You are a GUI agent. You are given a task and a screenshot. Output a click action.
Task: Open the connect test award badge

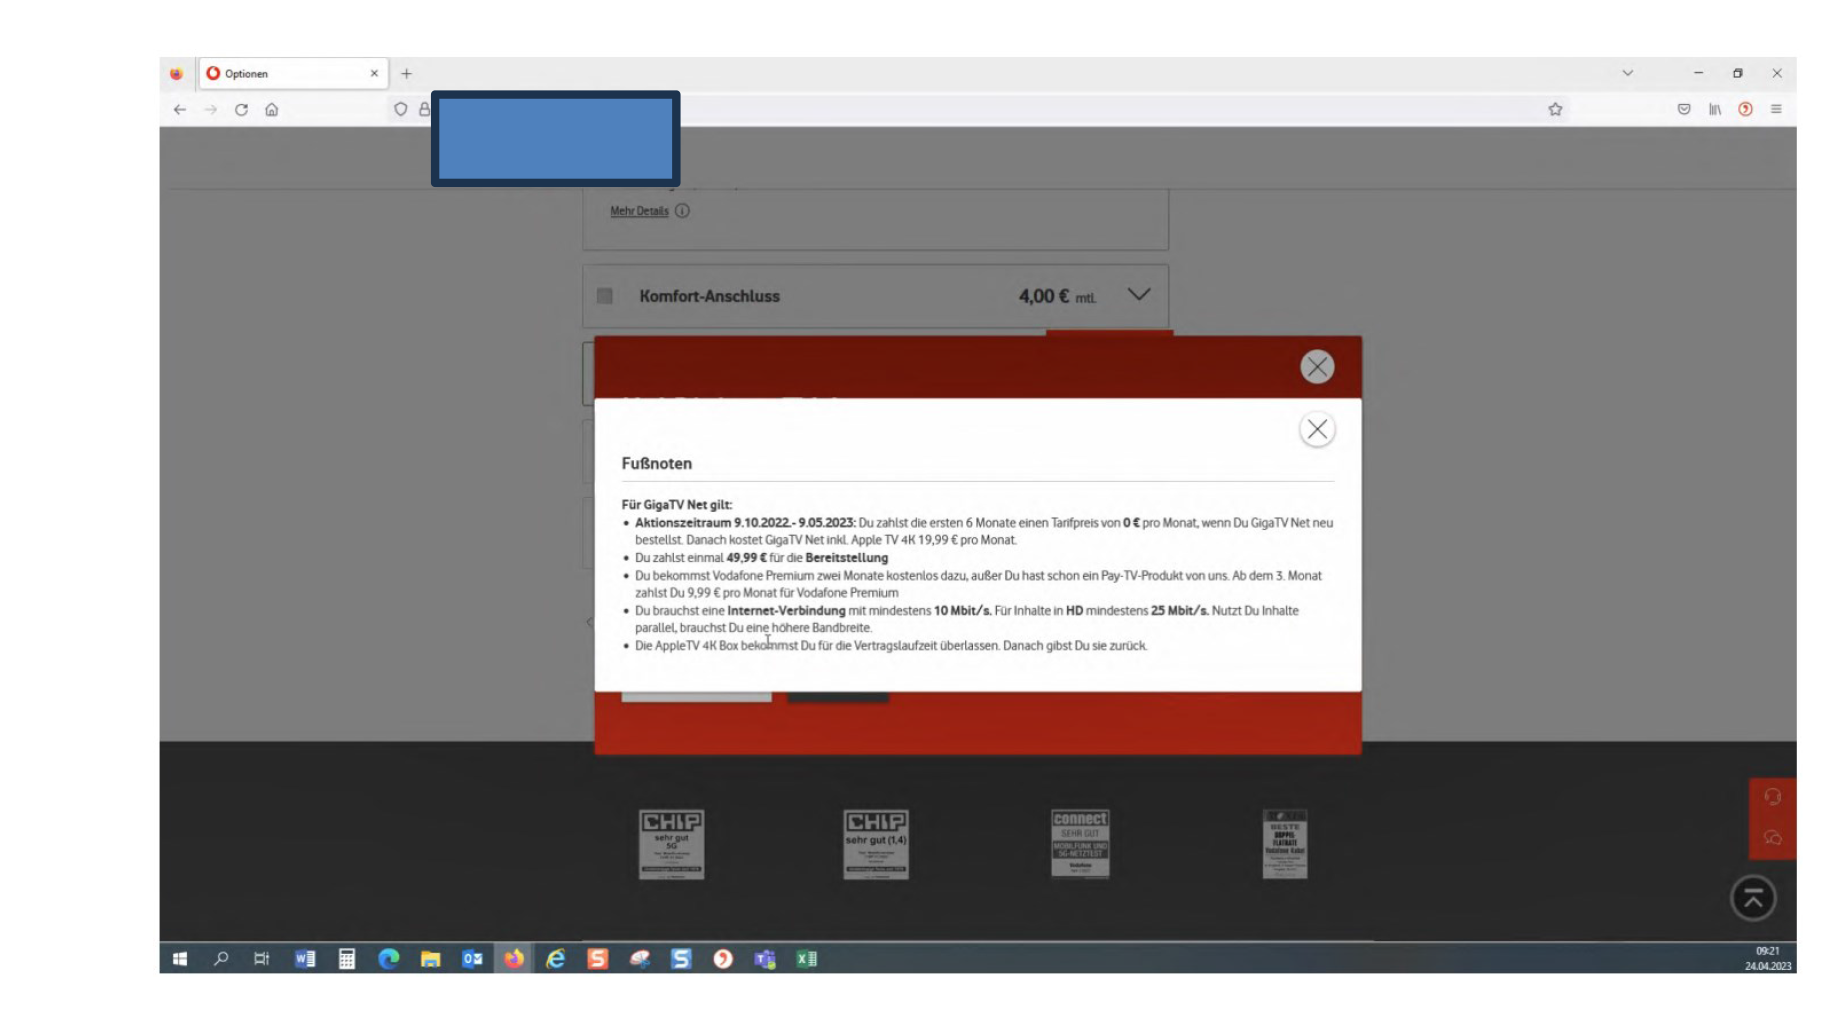pos(1080,843)
